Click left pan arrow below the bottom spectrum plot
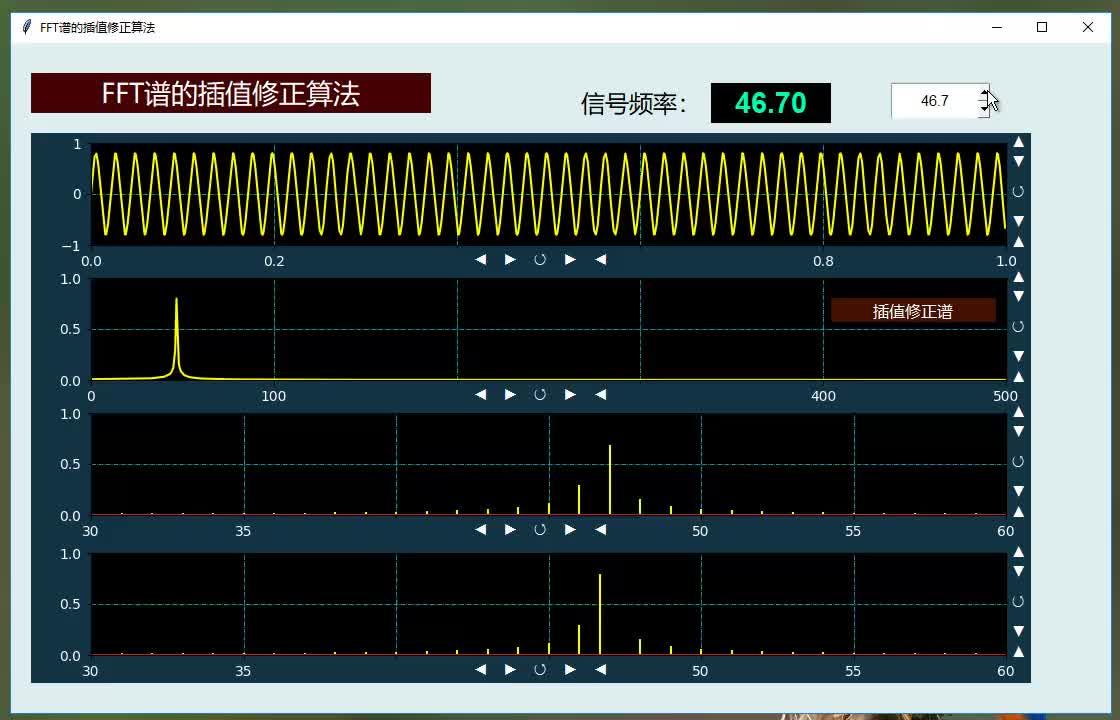 480,670
